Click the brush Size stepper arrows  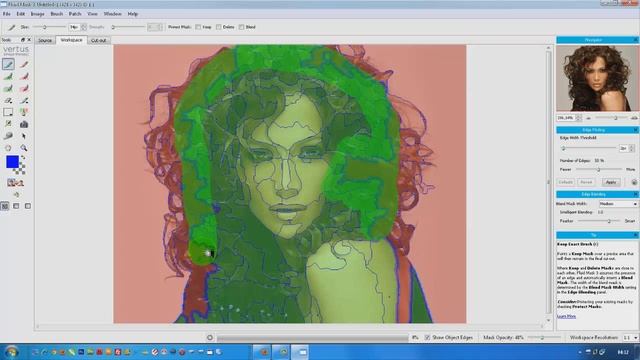[x=84, y=27]
